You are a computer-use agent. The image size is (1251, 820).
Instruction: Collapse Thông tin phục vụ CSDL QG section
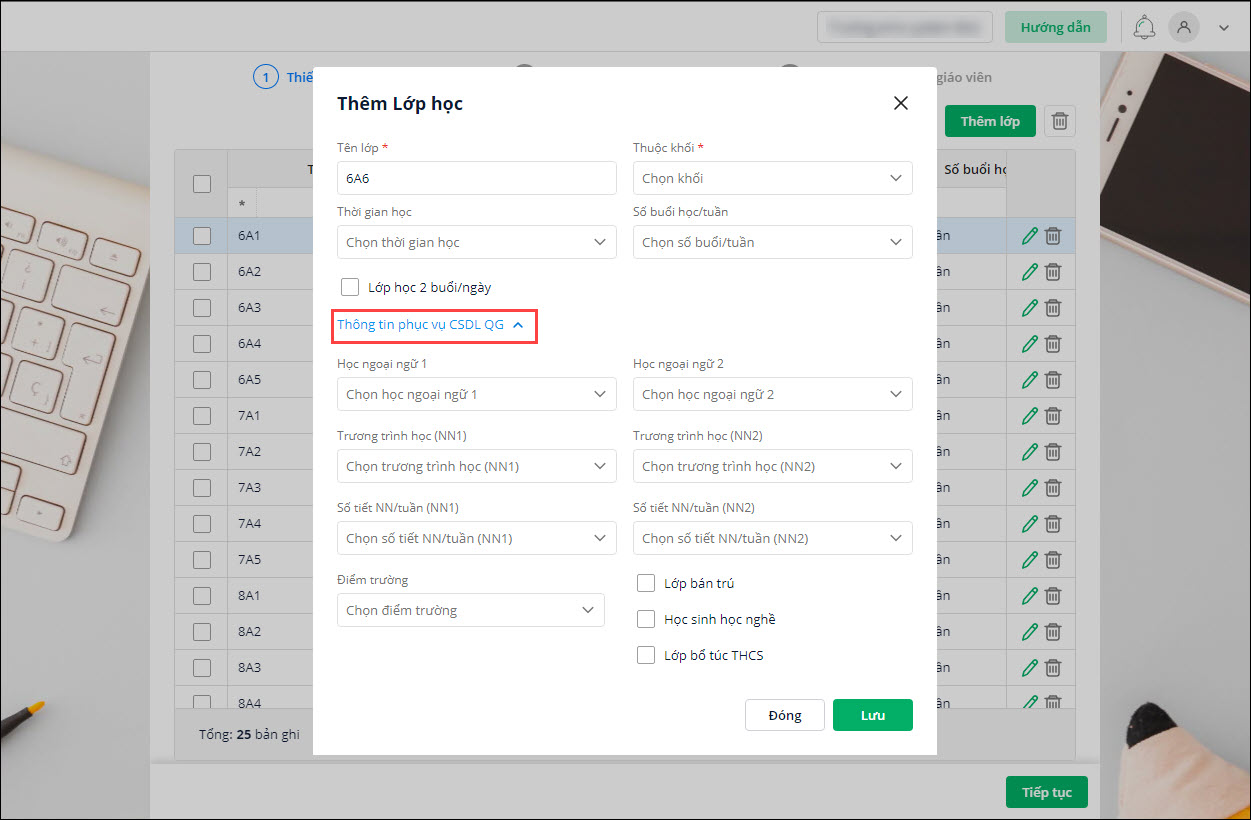(x=431, y=325)
